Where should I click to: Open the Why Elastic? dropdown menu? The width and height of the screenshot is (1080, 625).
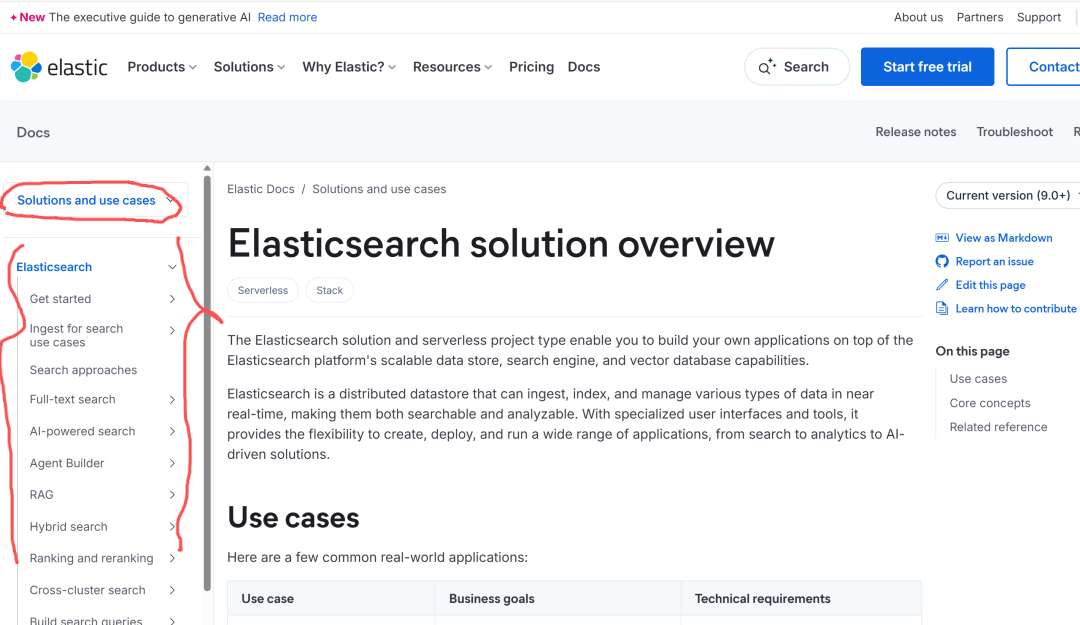pos(349,67)
